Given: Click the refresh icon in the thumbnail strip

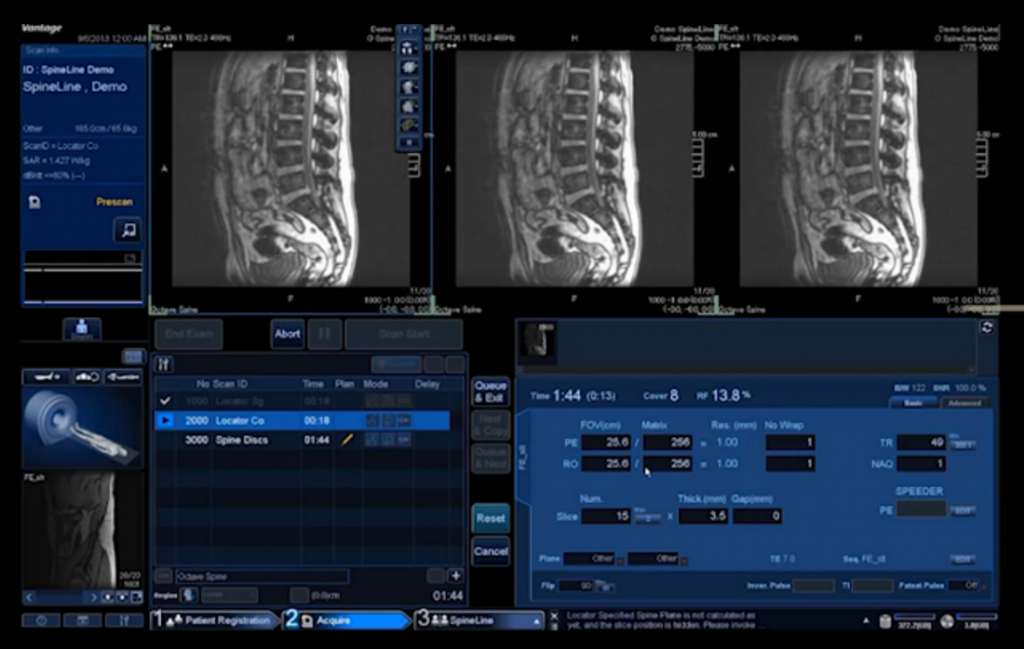Looking at the screenshot, I should pos(987,328).
